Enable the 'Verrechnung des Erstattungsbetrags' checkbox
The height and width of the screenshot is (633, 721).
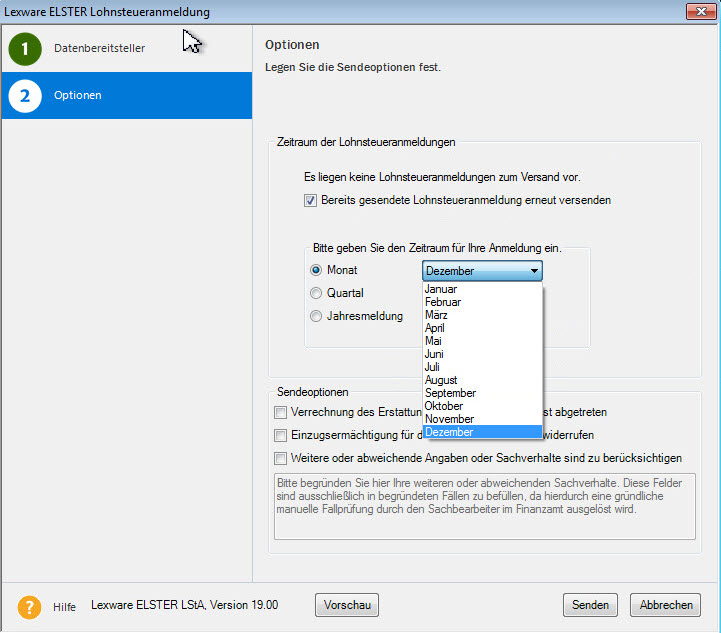click(x=281, y=412)
